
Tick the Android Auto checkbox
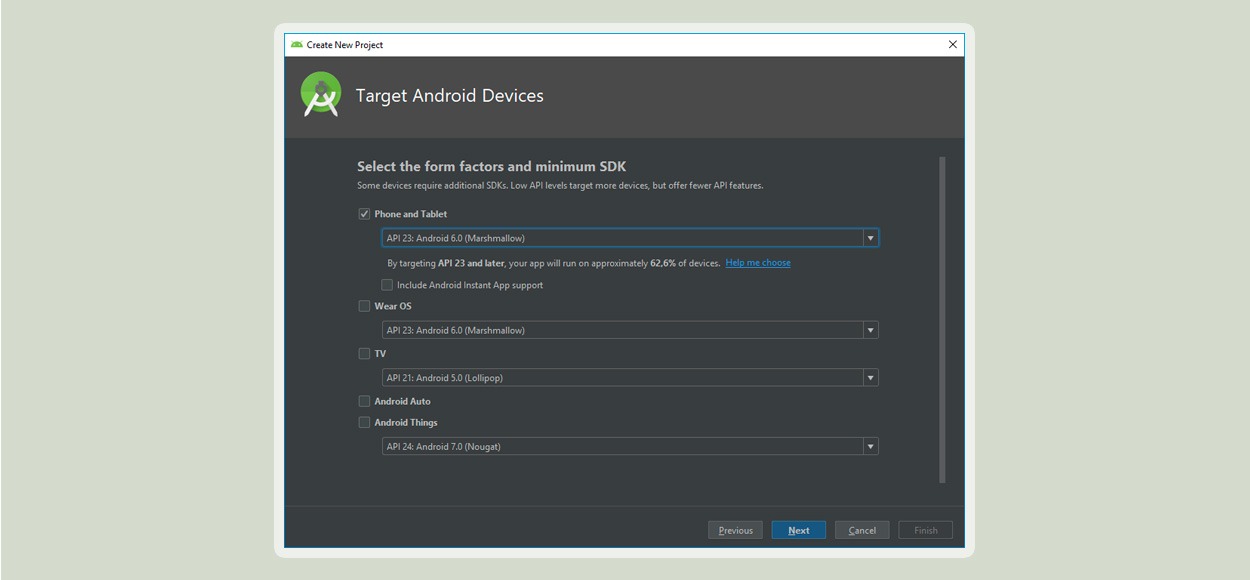(364, 401)
